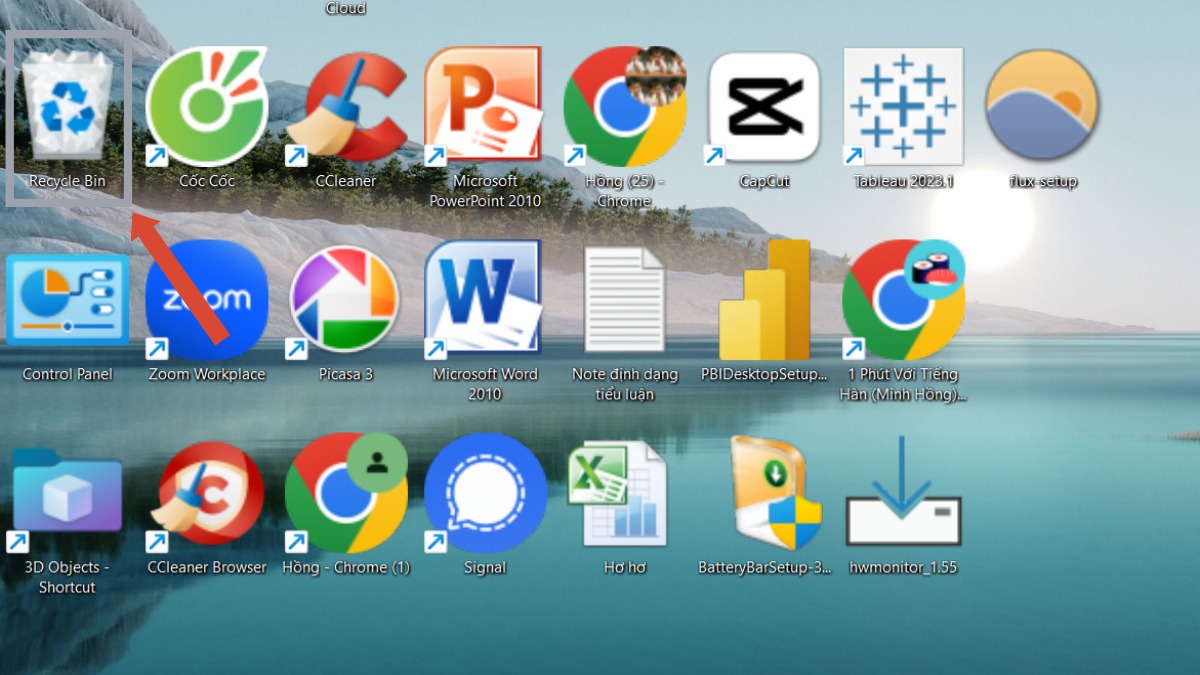This screenshot has height=675, width=1200.
Task: Click the "Hồng - Chrome (1)" label
Action: tap(346, 567)
